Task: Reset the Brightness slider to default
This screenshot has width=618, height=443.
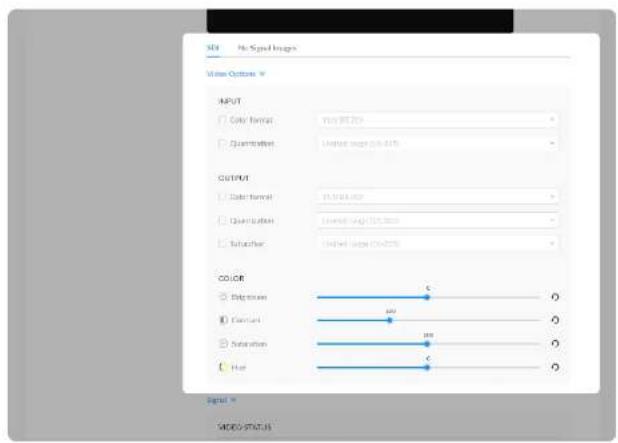Action: pyautogui.click(x=555, y=297)
